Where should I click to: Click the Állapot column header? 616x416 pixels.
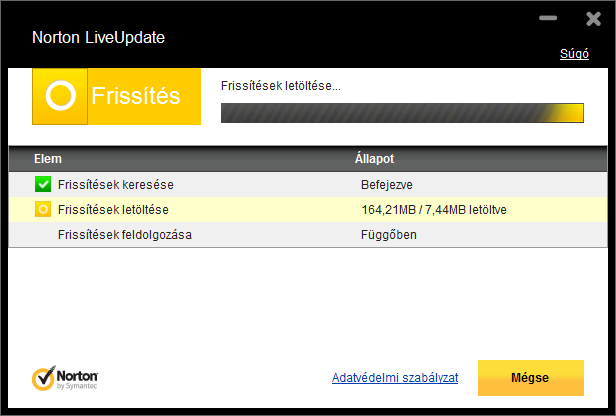pyautogui.click(x=374, y=159)
